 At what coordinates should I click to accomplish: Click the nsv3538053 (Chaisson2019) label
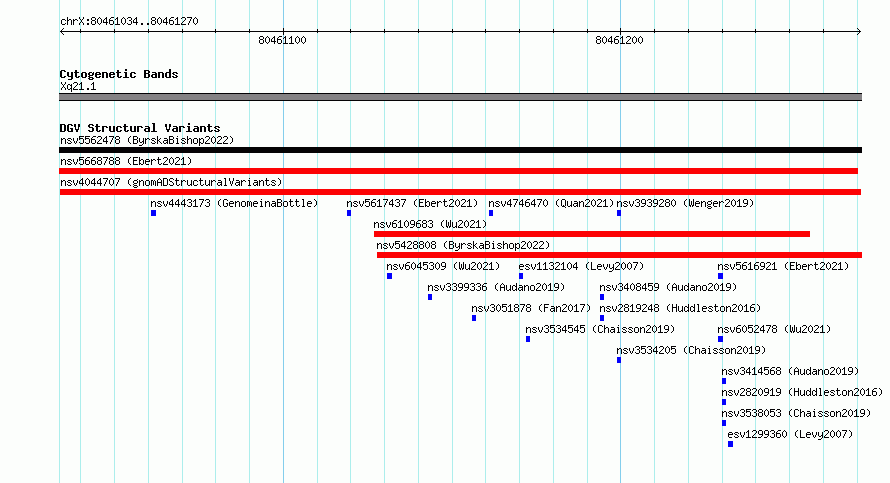point(796,413)
